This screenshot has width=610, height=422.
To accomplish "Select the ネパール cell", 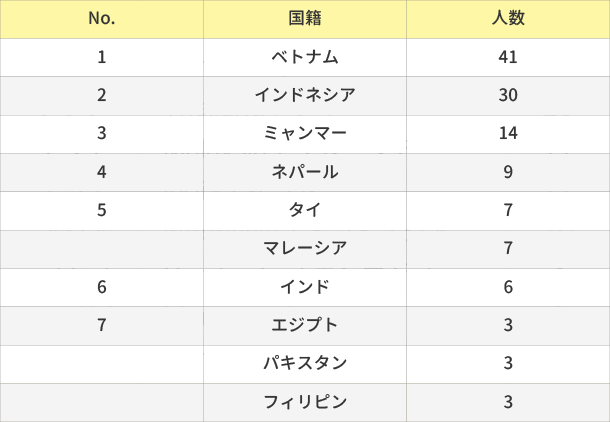I will (x=305, y=172).
